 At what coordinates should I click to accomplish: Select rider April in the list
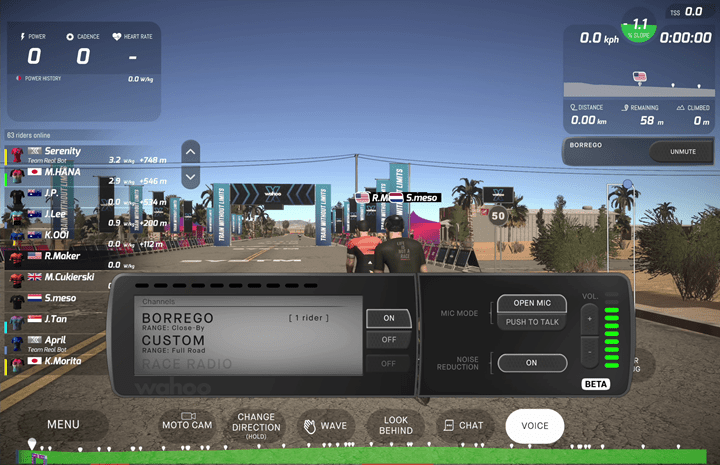(x=57, y=345)
